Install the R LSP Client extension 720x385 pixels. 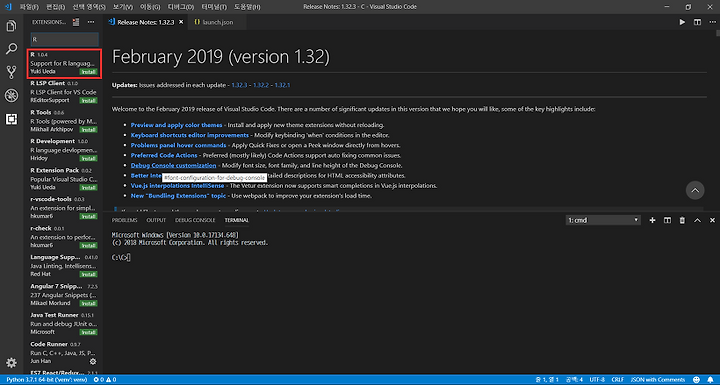[x=88, y=101]
